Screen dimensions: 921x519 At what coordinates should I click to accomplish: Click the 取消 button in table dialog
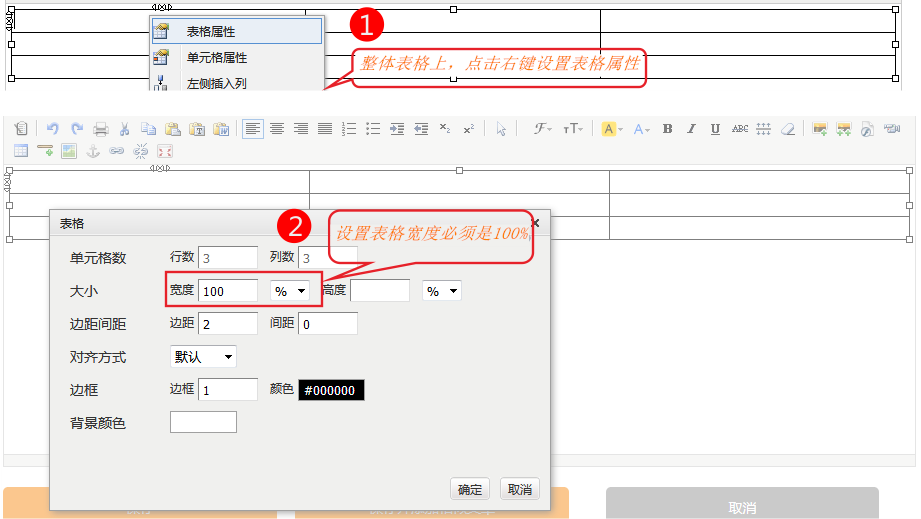(520, 489)
